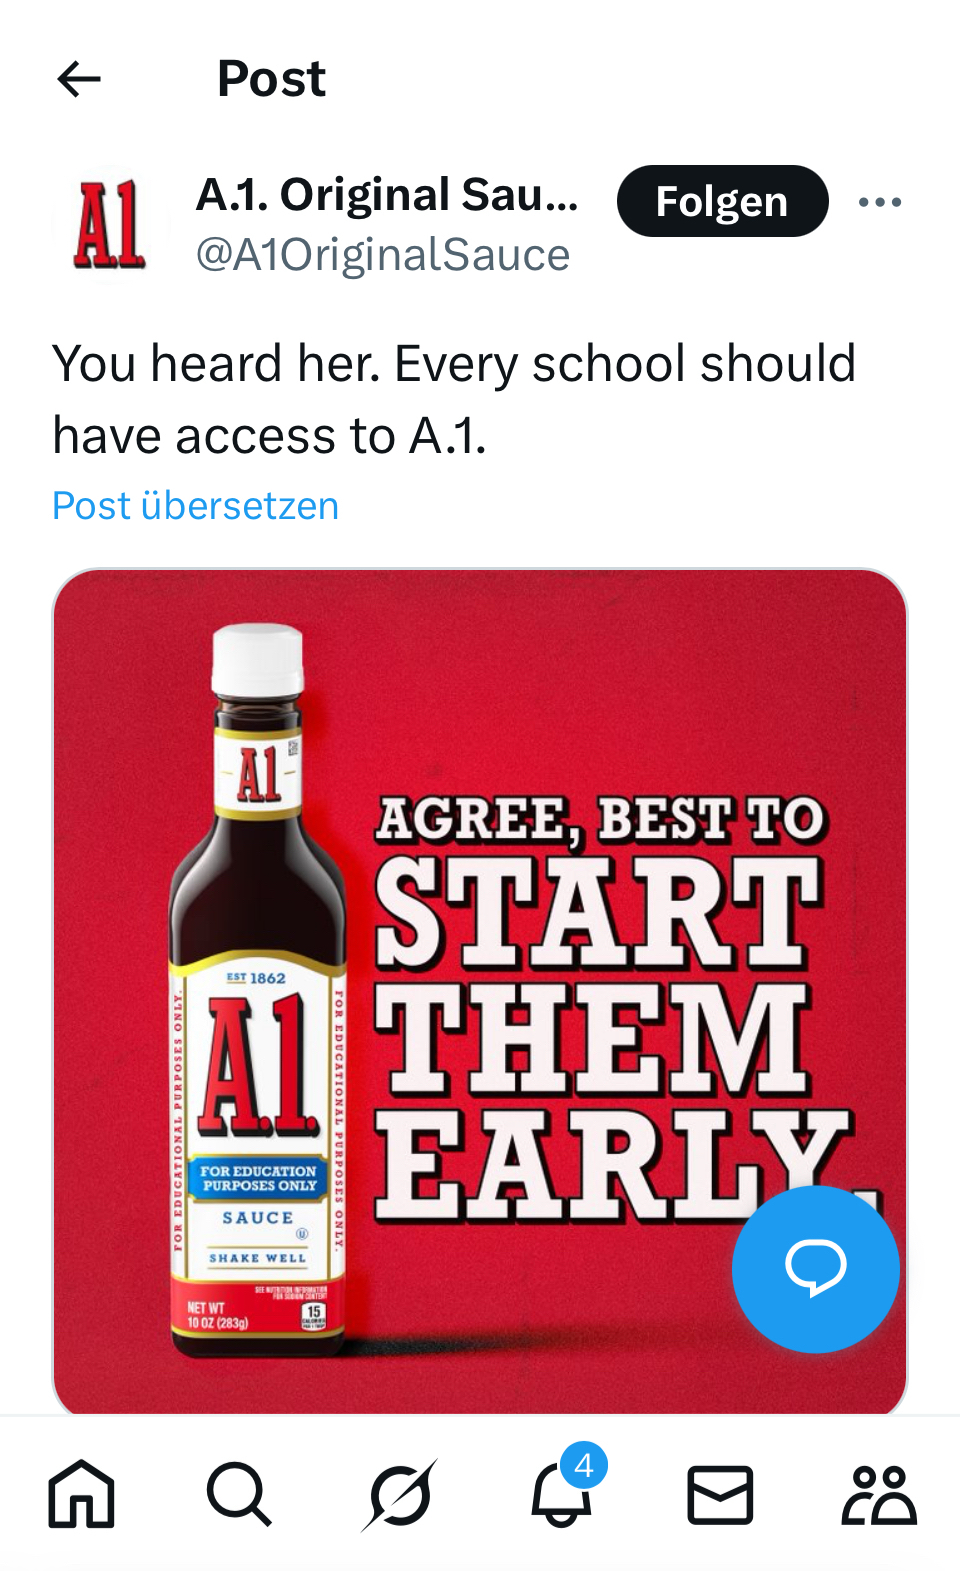Open the Communities people icon

pos(879,1495)
